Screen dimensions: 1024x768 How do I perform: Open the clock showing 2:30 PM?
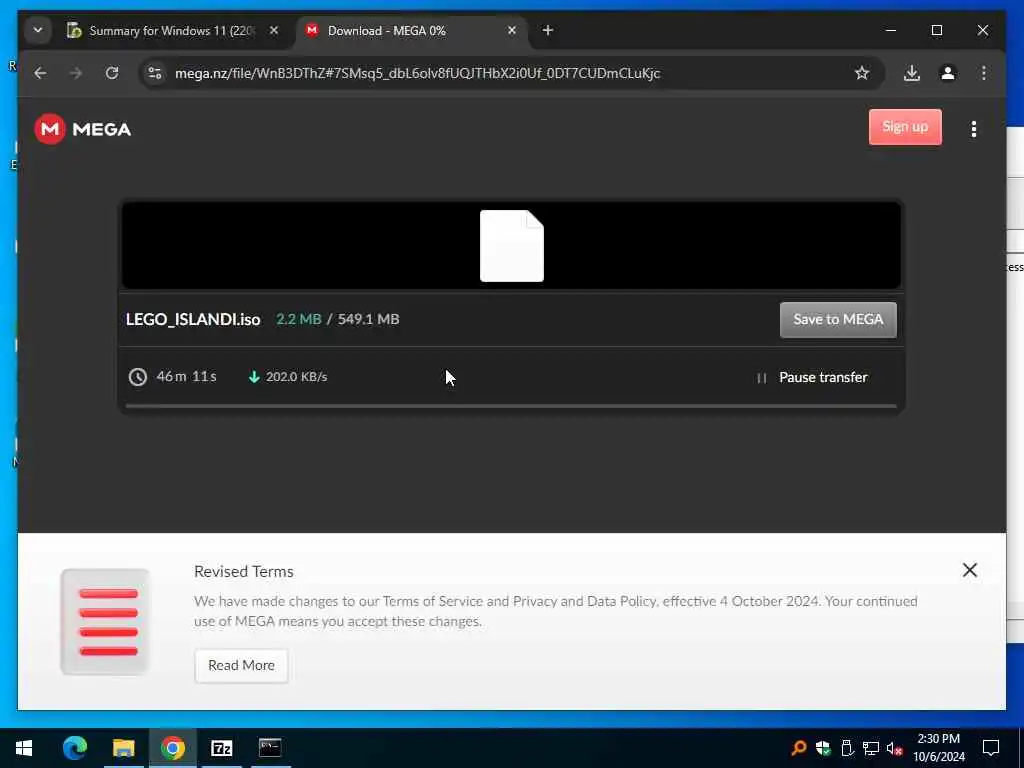[938, 748]
